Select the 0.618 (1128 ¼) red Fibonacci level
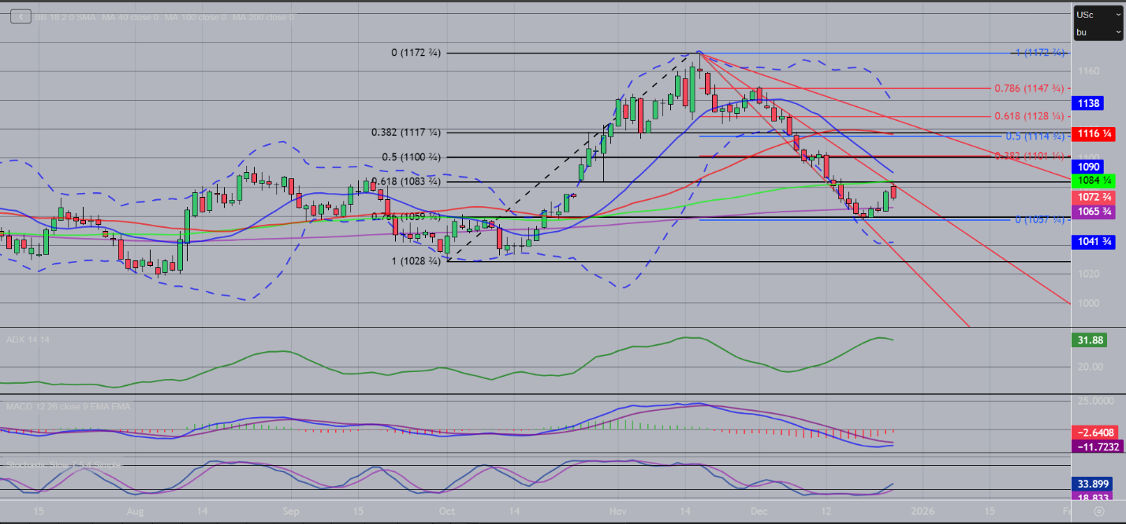Screen dimensions: 1126x524 coord(1029,116)
